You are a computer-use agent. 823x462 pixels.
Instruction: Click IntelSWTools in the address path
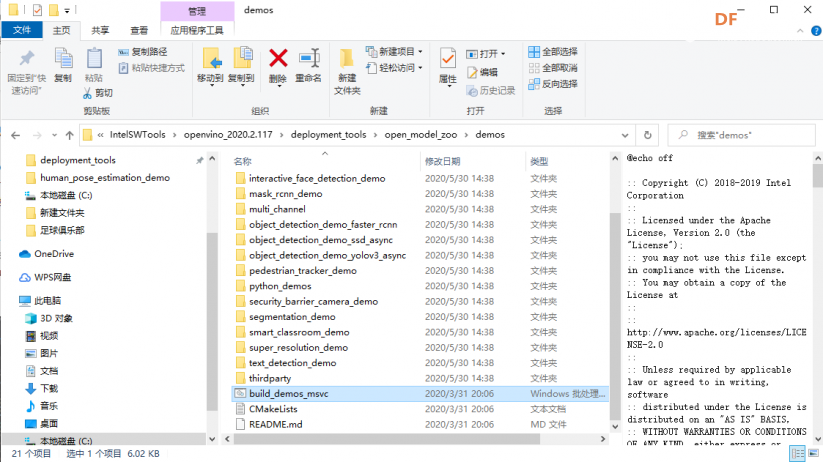[x=138, y=134]
